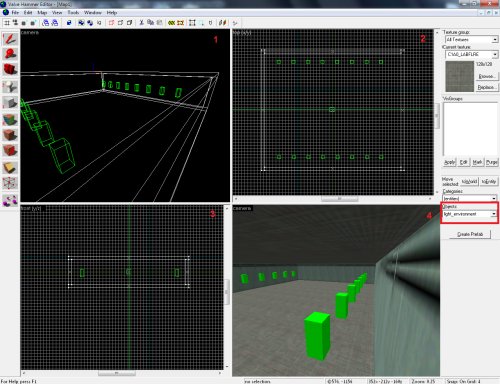Open the Map menu
Image resolution: width=500 pixels, height=384 pixels.
[x=42, y=13]
